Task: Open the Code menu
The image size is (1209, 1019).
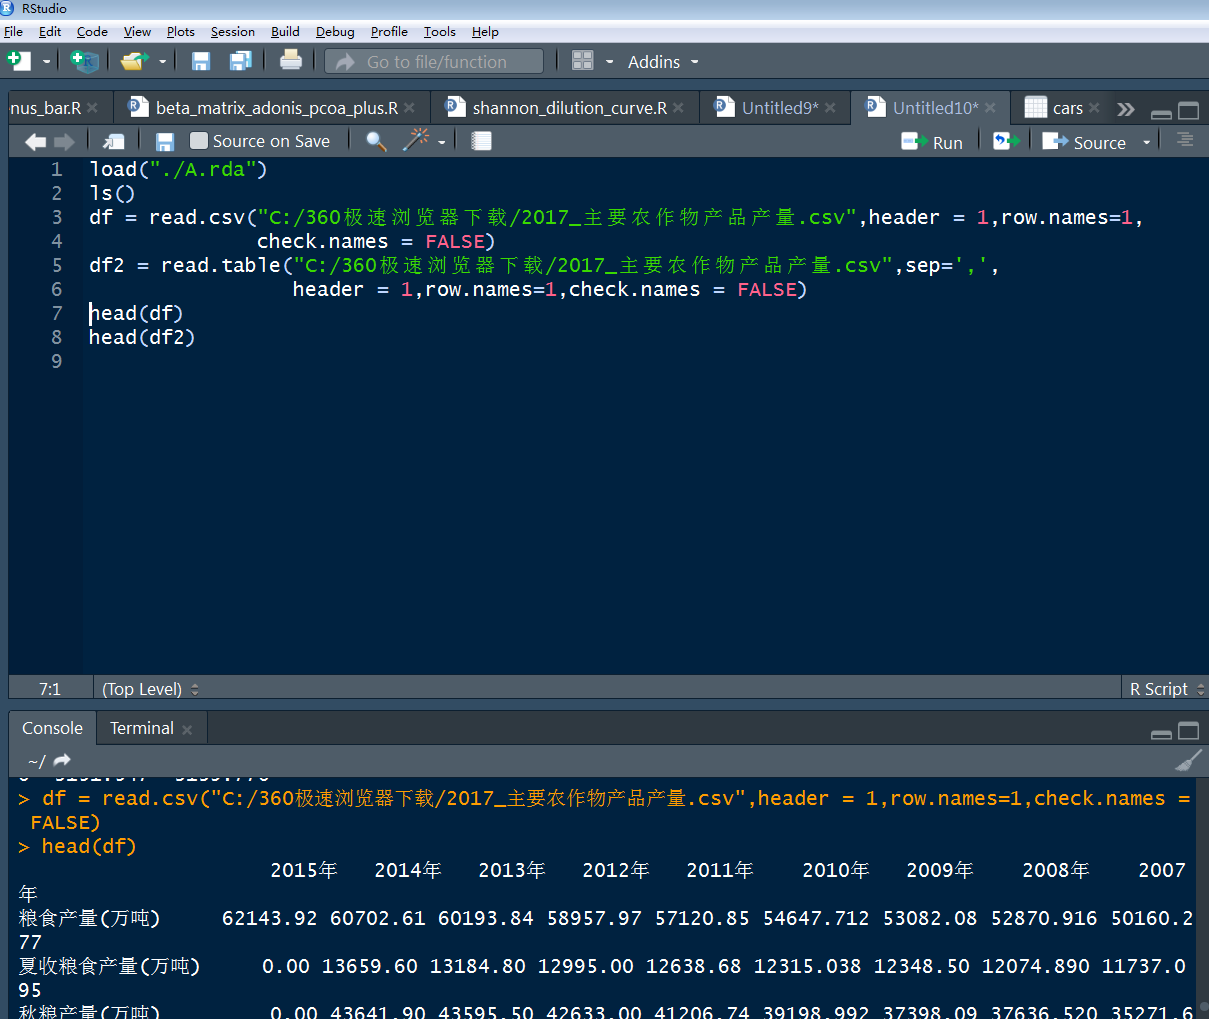Action: pyautogui.click(x=92, y=31)
